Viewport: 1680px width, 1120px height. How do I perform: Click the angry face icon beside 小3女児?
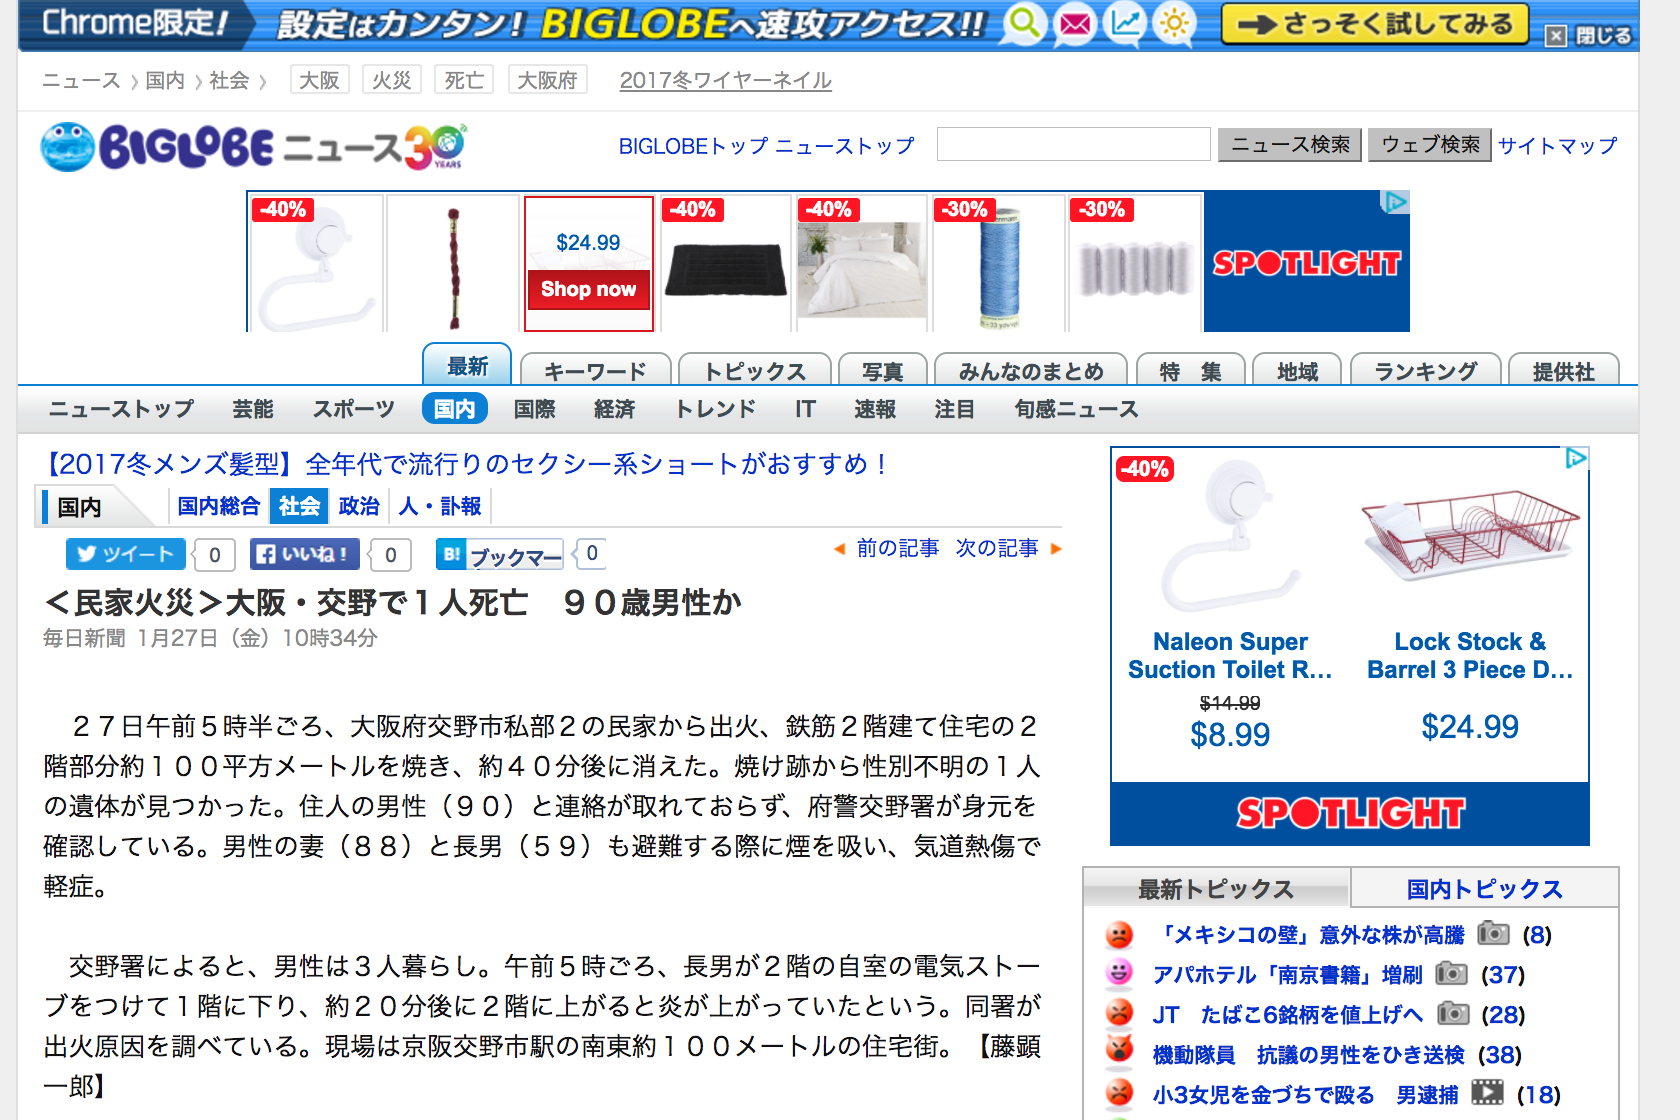pos(1120,1092)
